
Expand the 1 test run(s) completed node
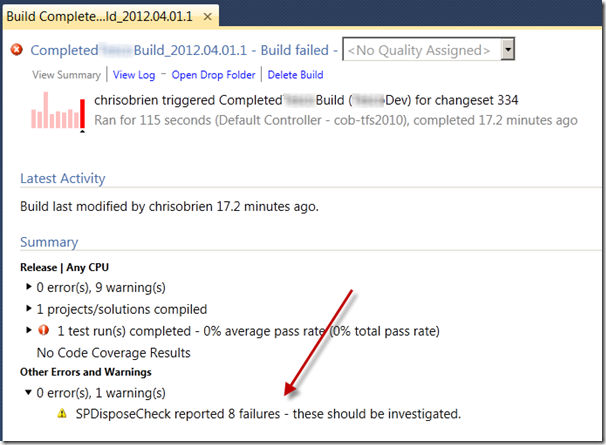pyautogui.click(x=28, y=330)
